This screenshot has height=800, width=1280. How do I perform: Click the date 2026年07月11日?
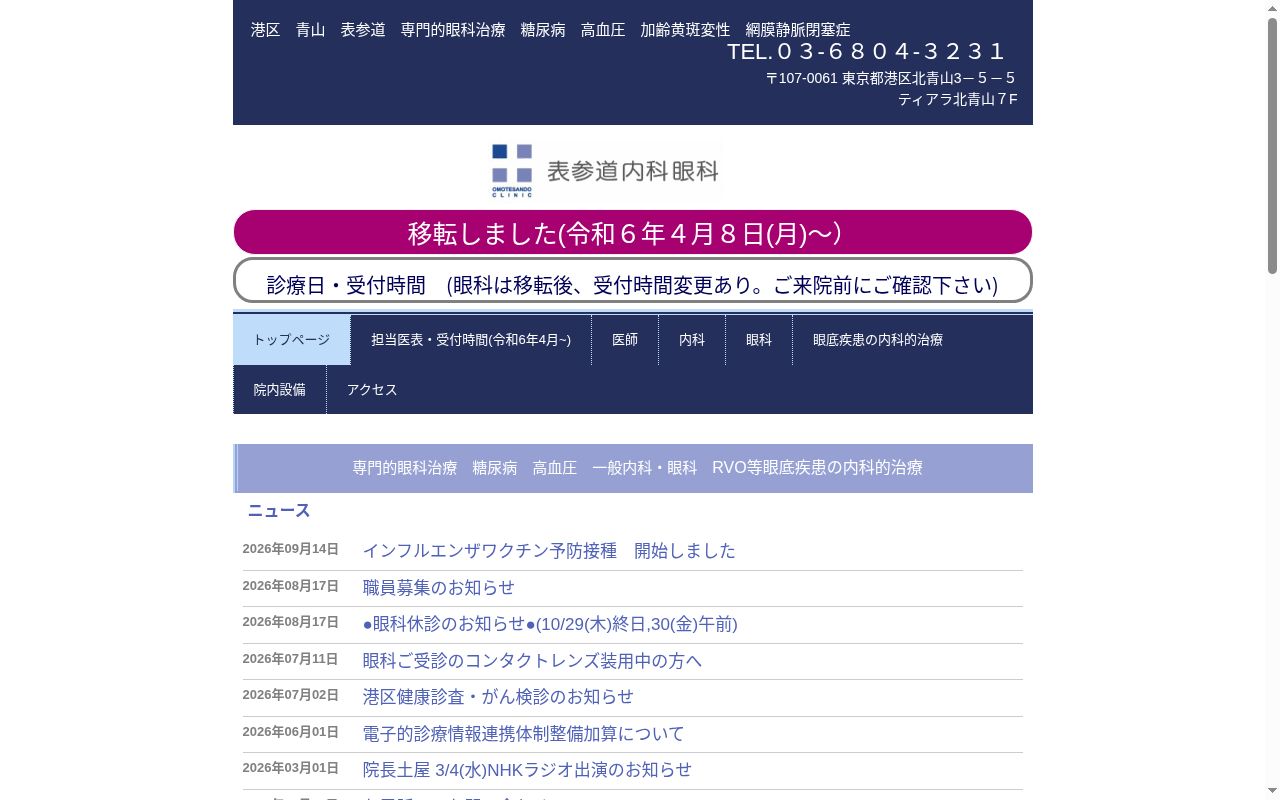pyautogui.click(x=291, y=659)
